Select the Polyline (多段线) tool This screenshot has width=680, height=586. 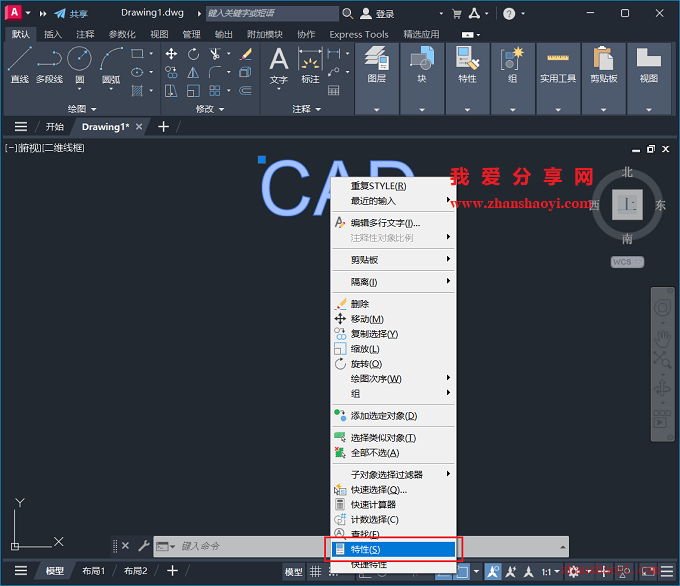pos(49,65)
